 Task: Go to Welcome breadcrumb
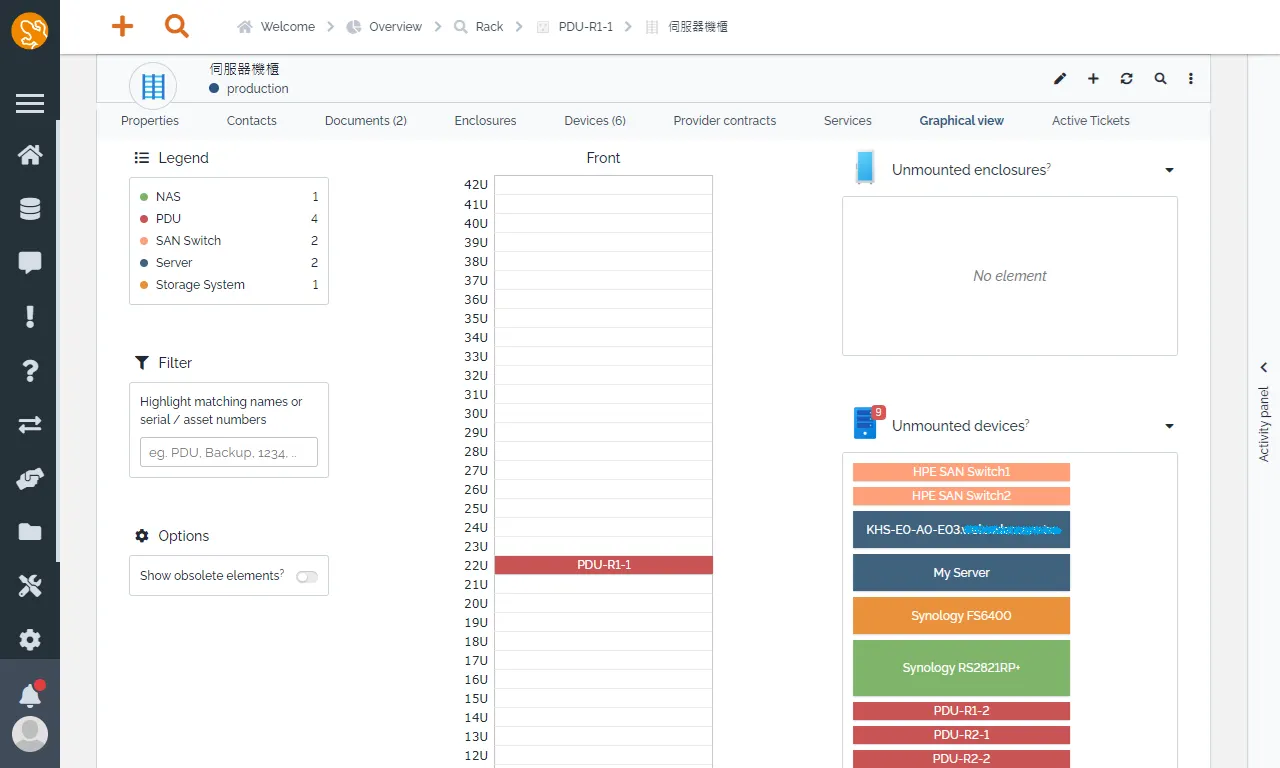277,27
